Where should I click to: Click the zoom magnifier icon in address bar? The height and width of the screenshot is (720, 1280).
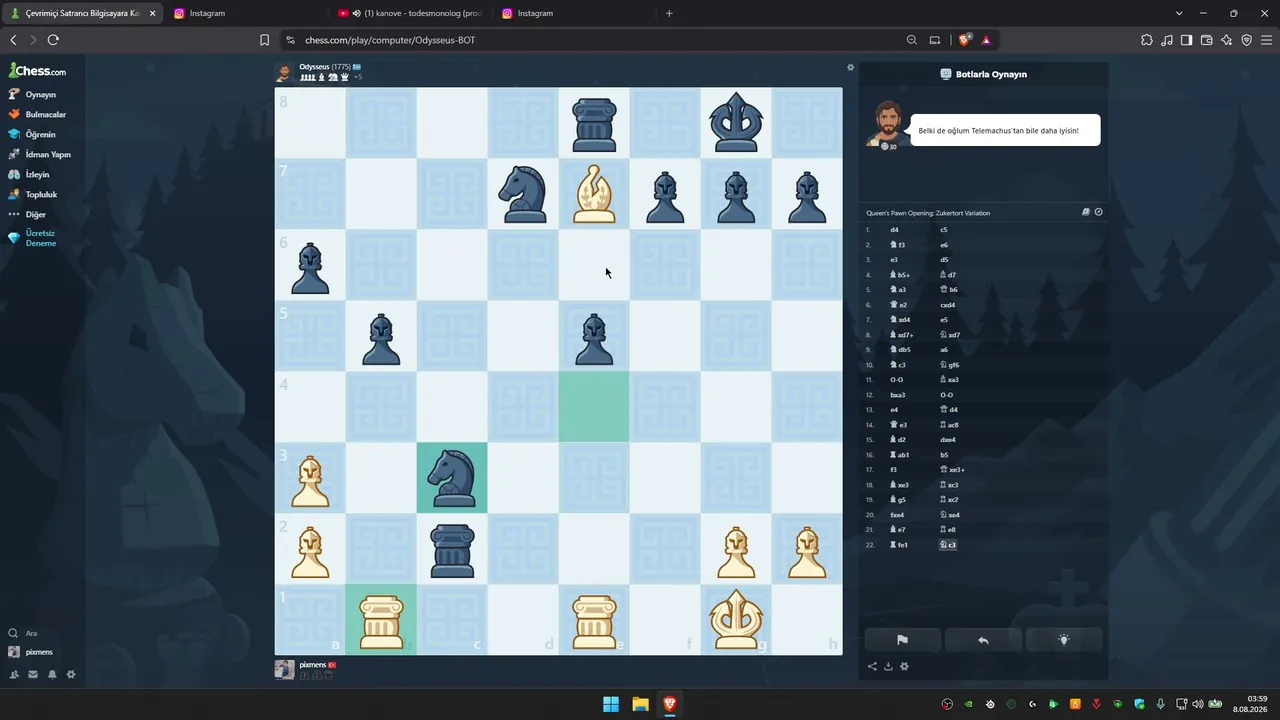(x=911, y=40)
